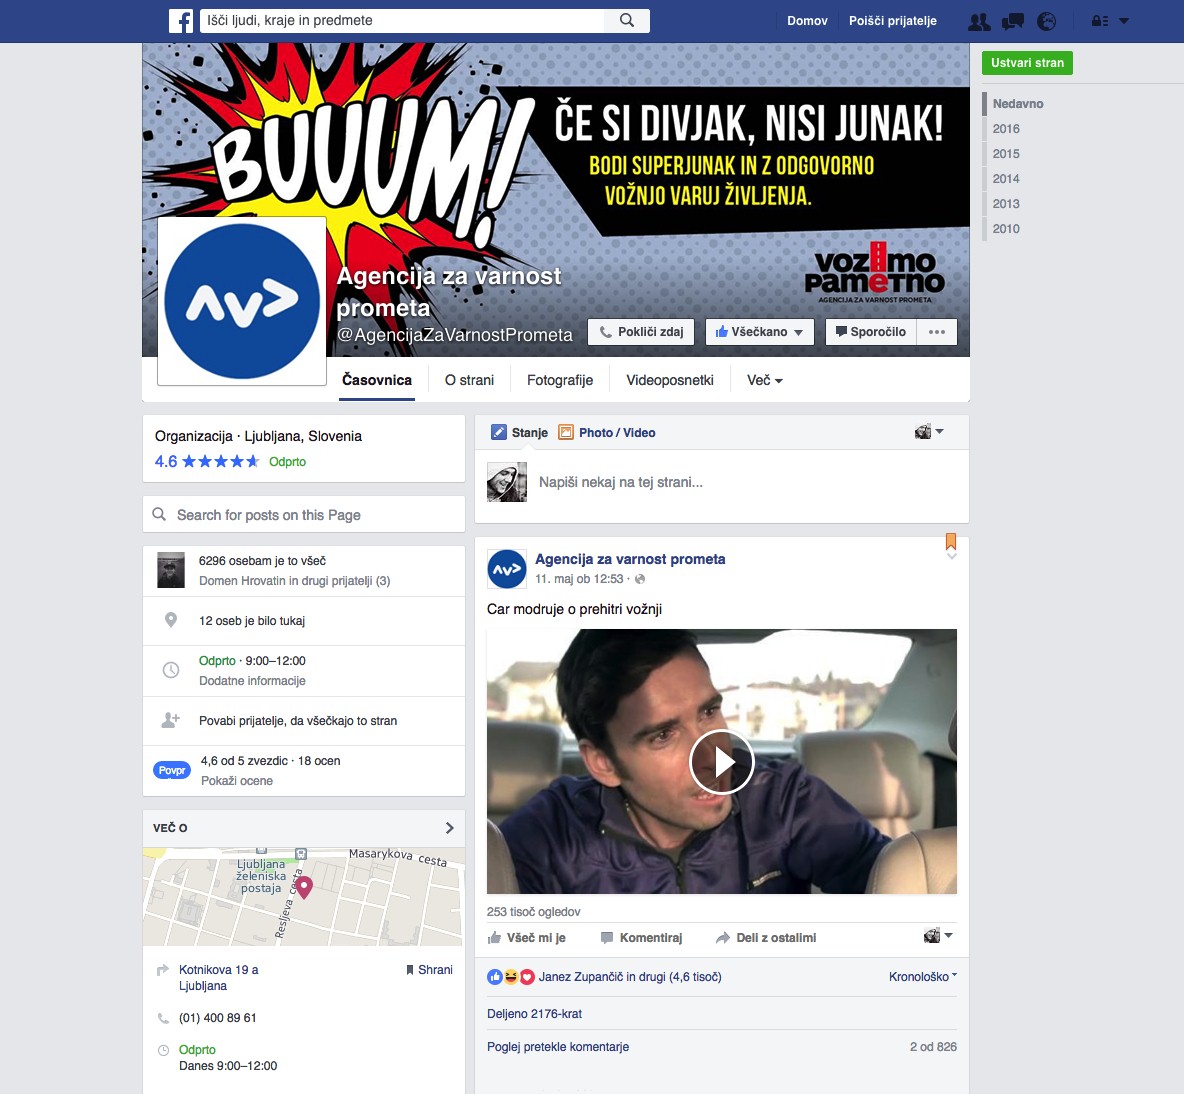
Task: Expand the VEČ O section arrow
Action: click(x=449, y=828)
